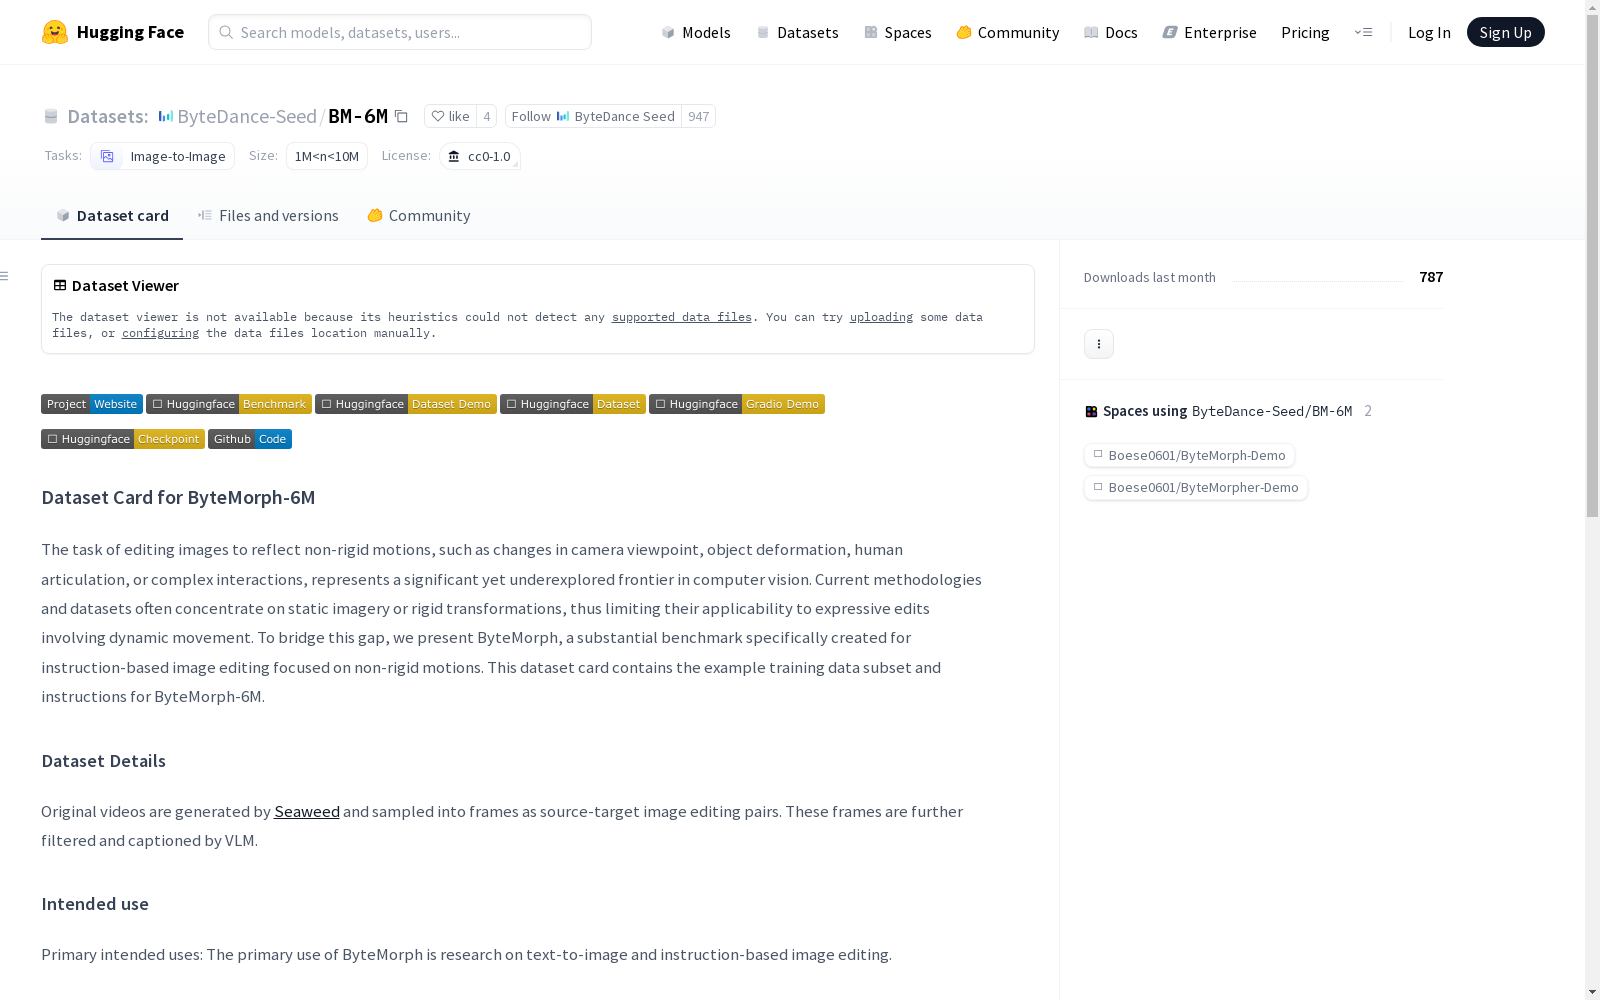Screen dimensions: 1600x1000
Task: Open the Huggingface Checkpoint badge
Action: (123, 439)
